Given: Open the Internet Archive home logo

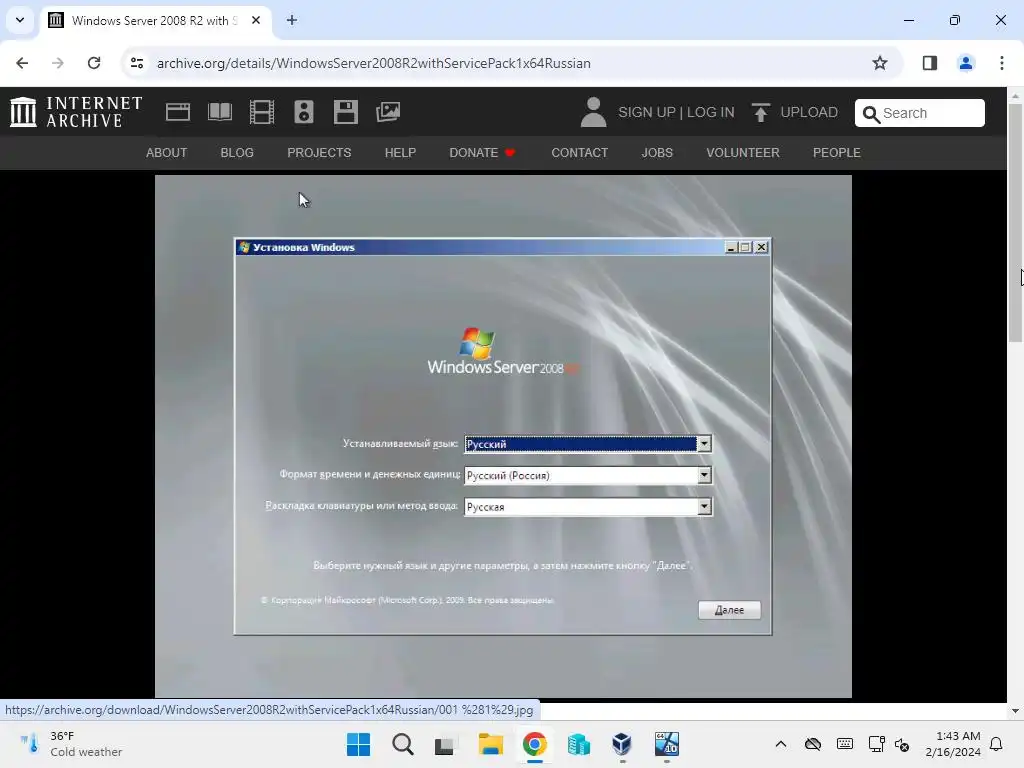Looking at the screenshot, I should [x=76, y=112].
